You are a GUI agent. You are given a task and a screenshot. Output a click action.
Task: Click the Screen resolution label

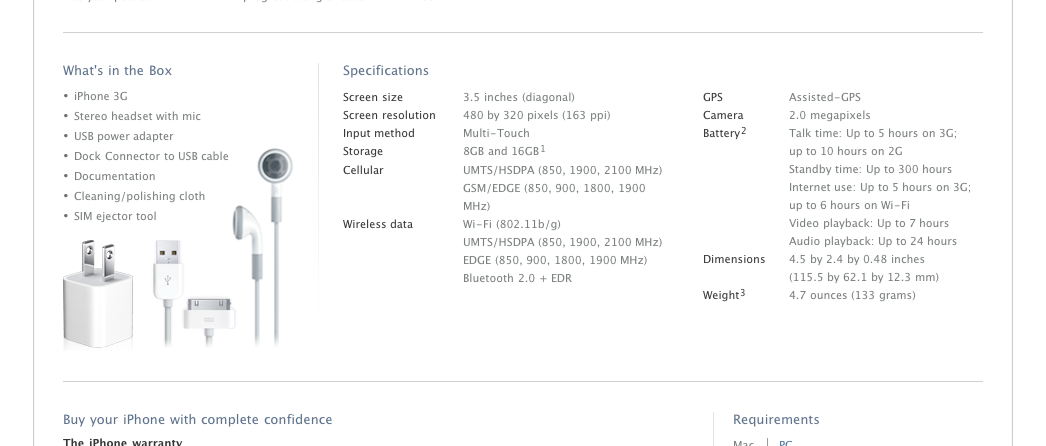[389, 115]
